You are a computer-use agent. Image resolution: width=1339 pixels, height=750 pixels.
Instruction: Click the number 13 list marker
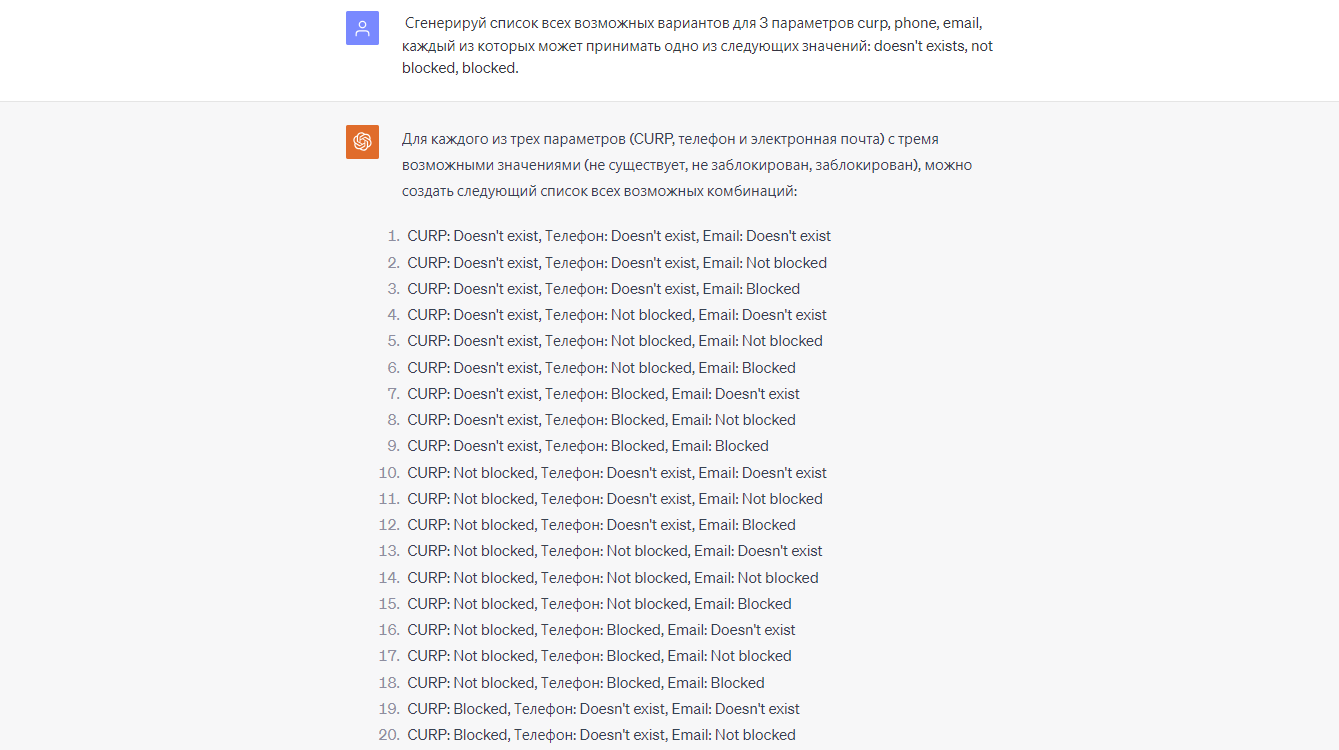click(x=389, y=551)
